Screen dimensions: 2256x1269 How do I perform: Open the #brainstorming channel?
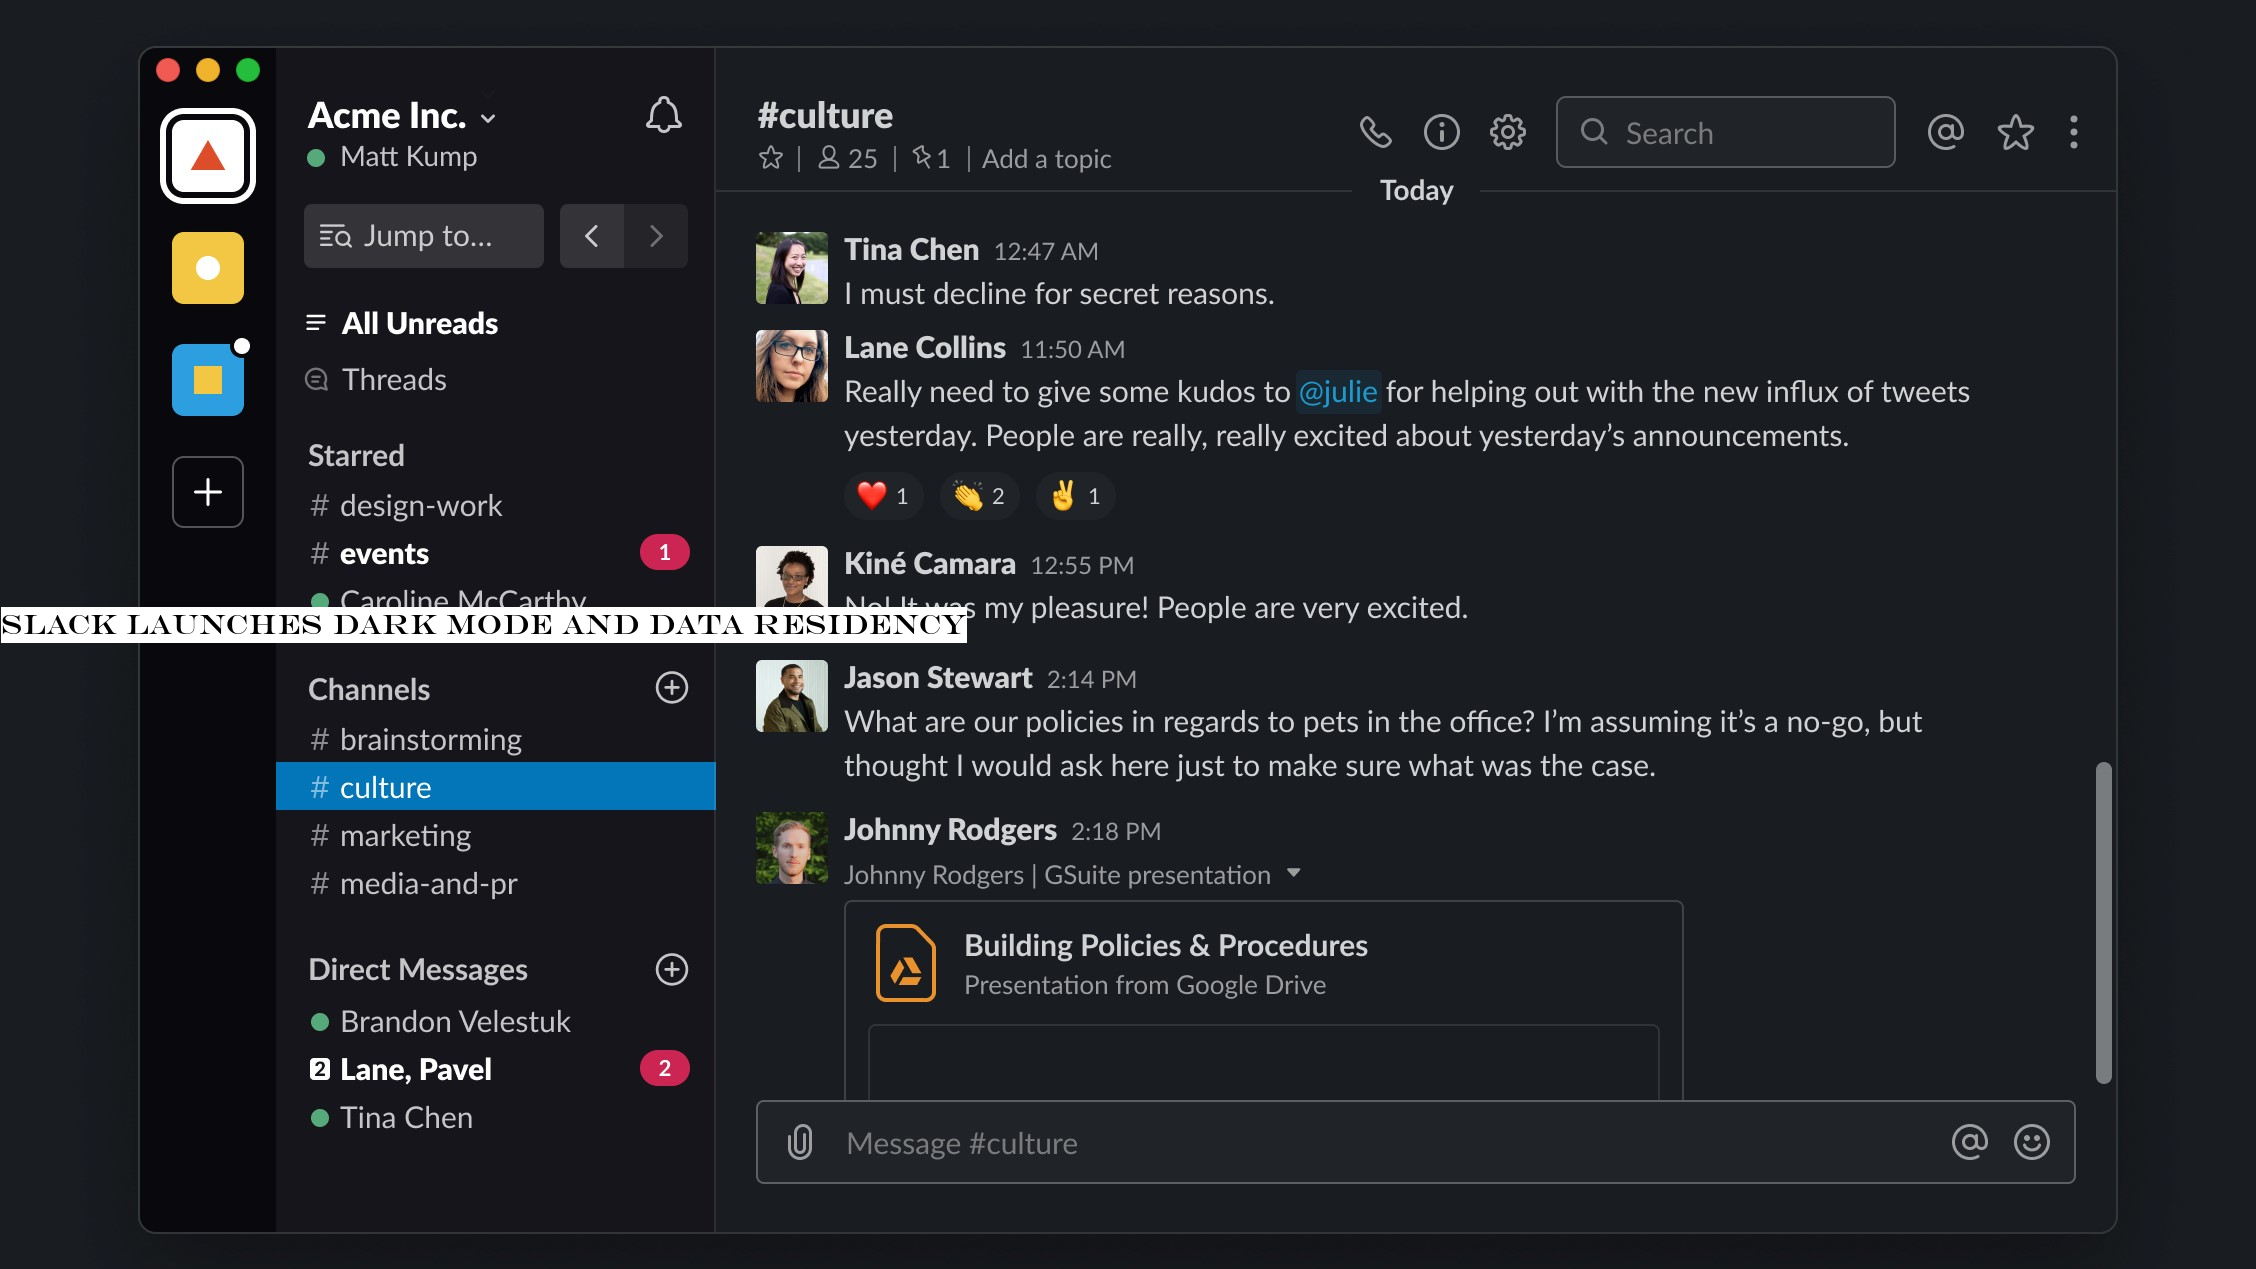496,739
